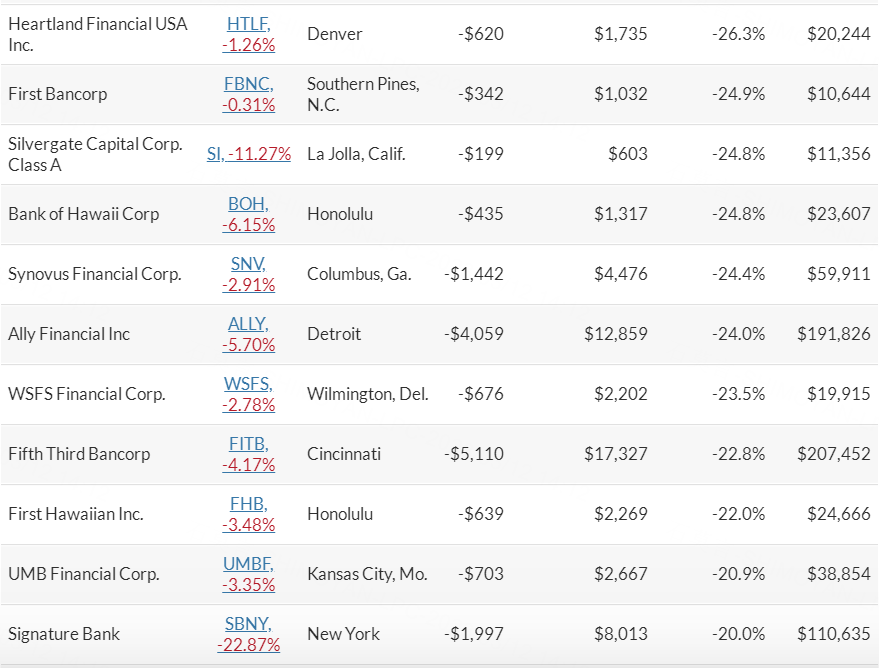
Task: Visit the FHB ticker link
Action: click(248, 504)
